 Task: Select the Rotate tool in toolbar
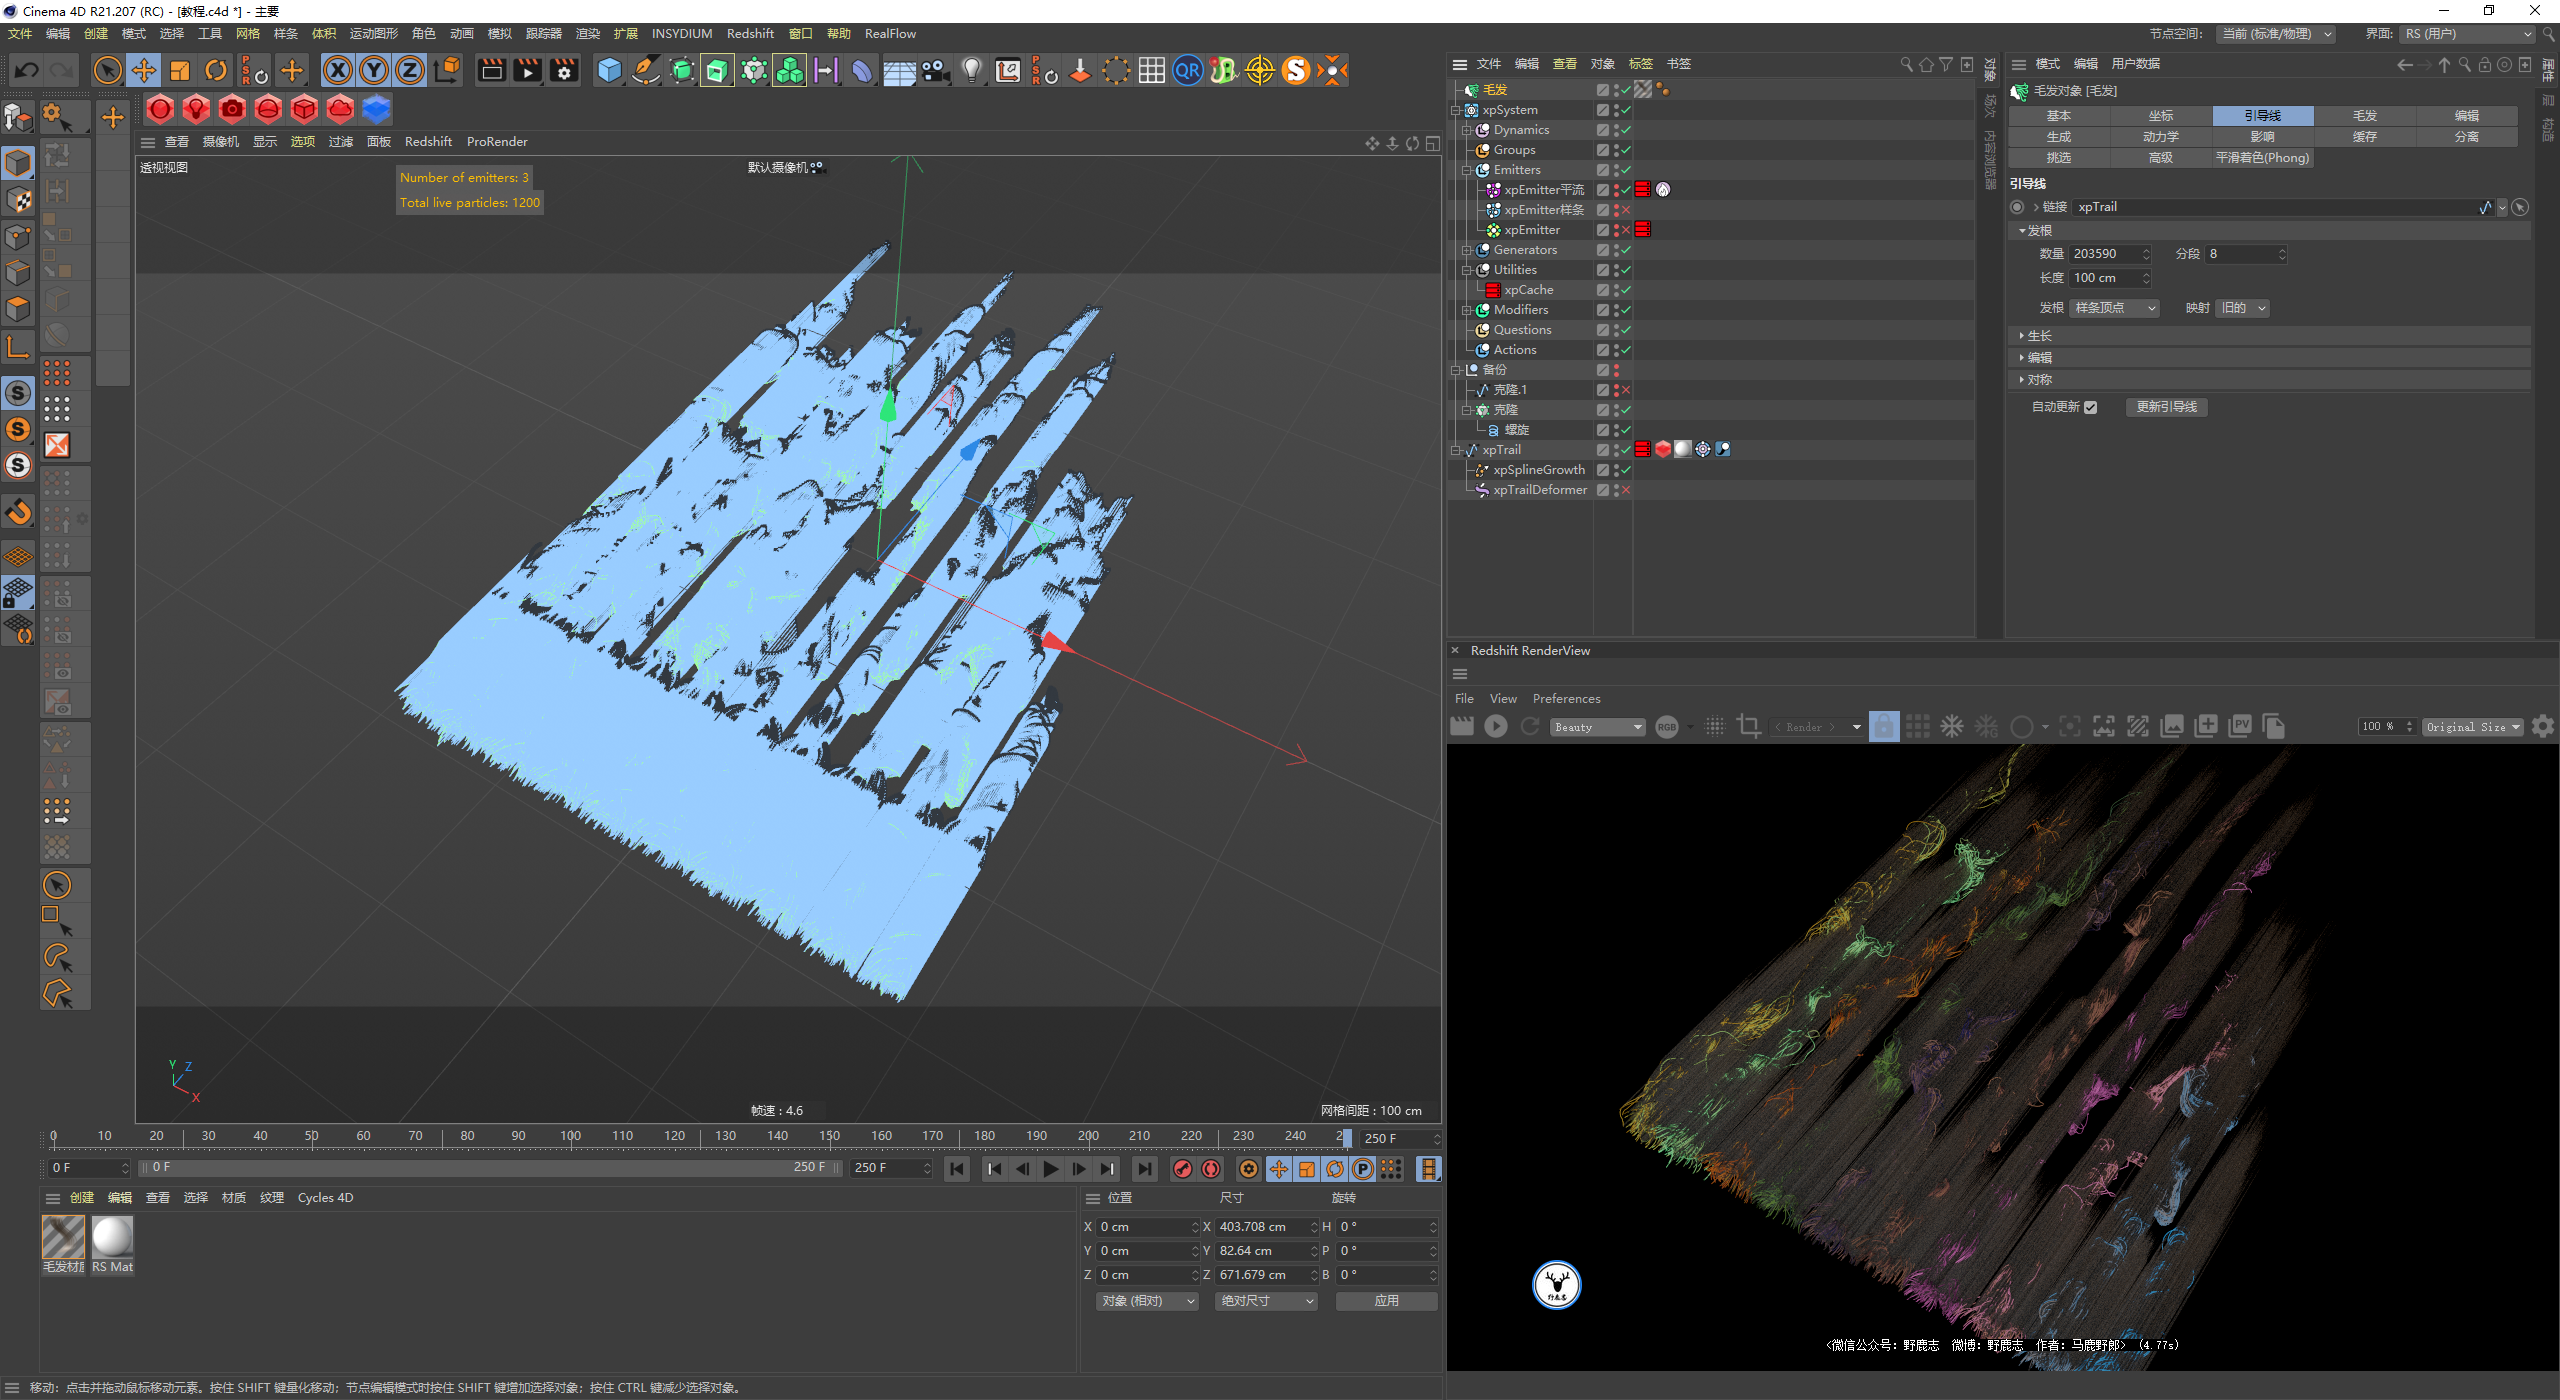point(216,70)
